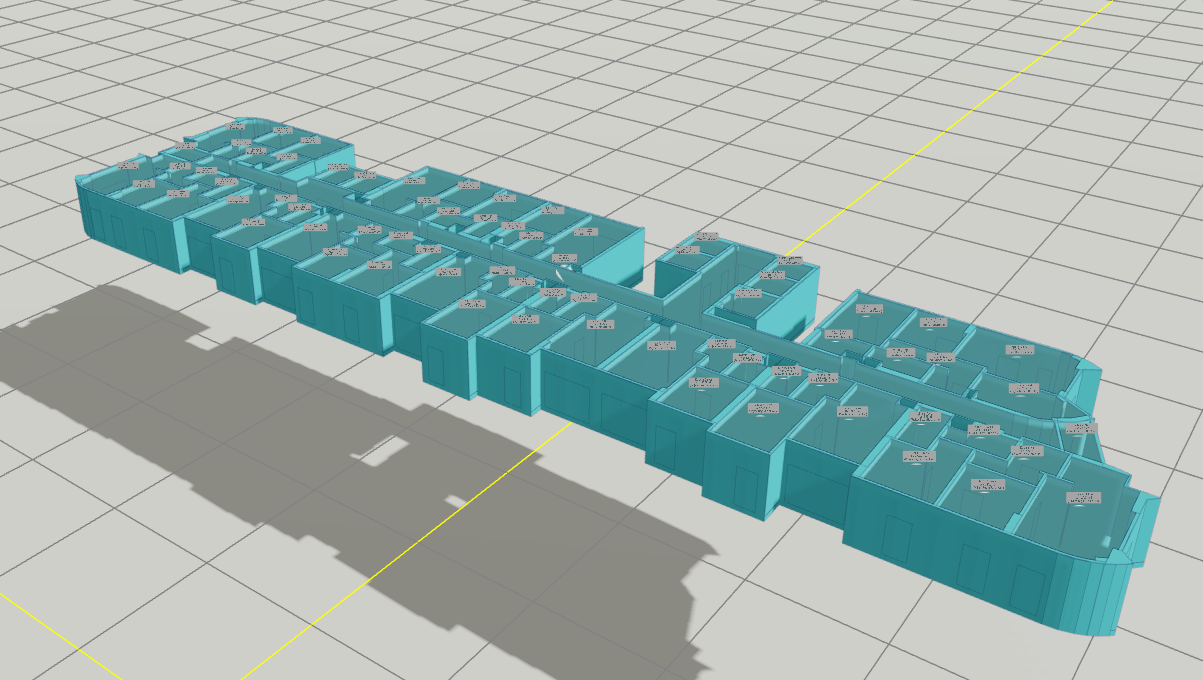
Task: Click the label in the large upper-right wing room
Action: [x=1019, y=349]
